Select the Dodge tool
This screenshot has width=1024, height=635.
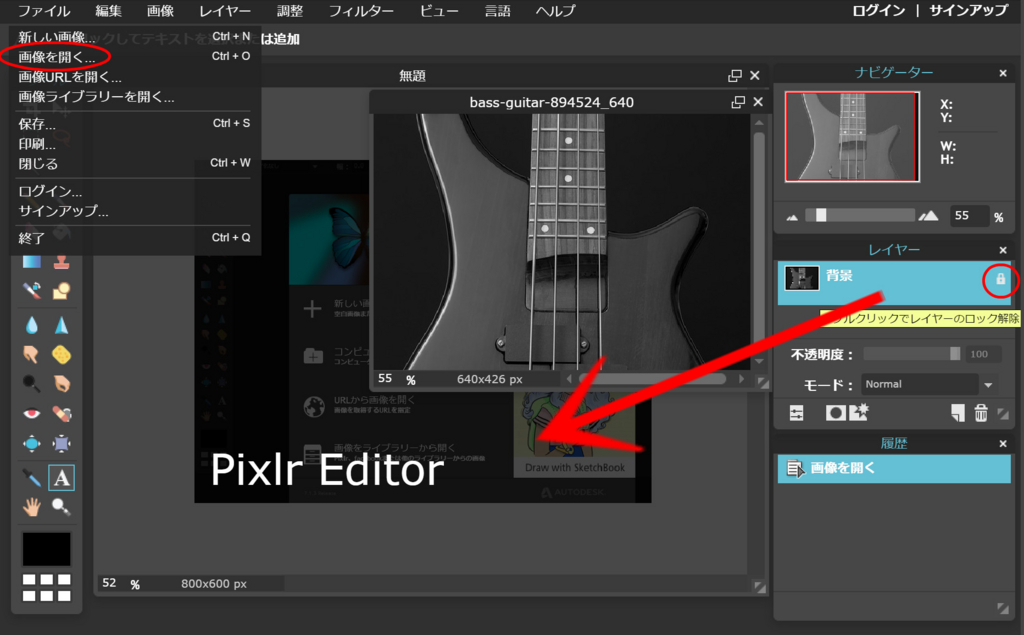point(31,383)
